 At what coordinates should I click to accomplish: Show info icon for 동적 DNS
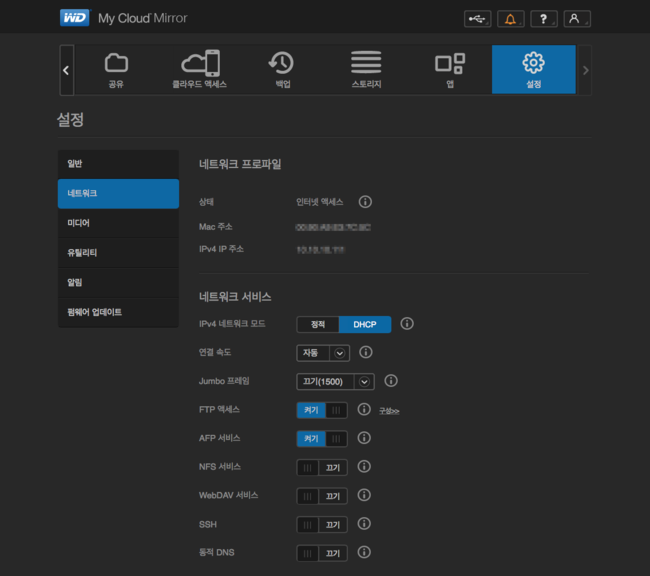[364, 552]
